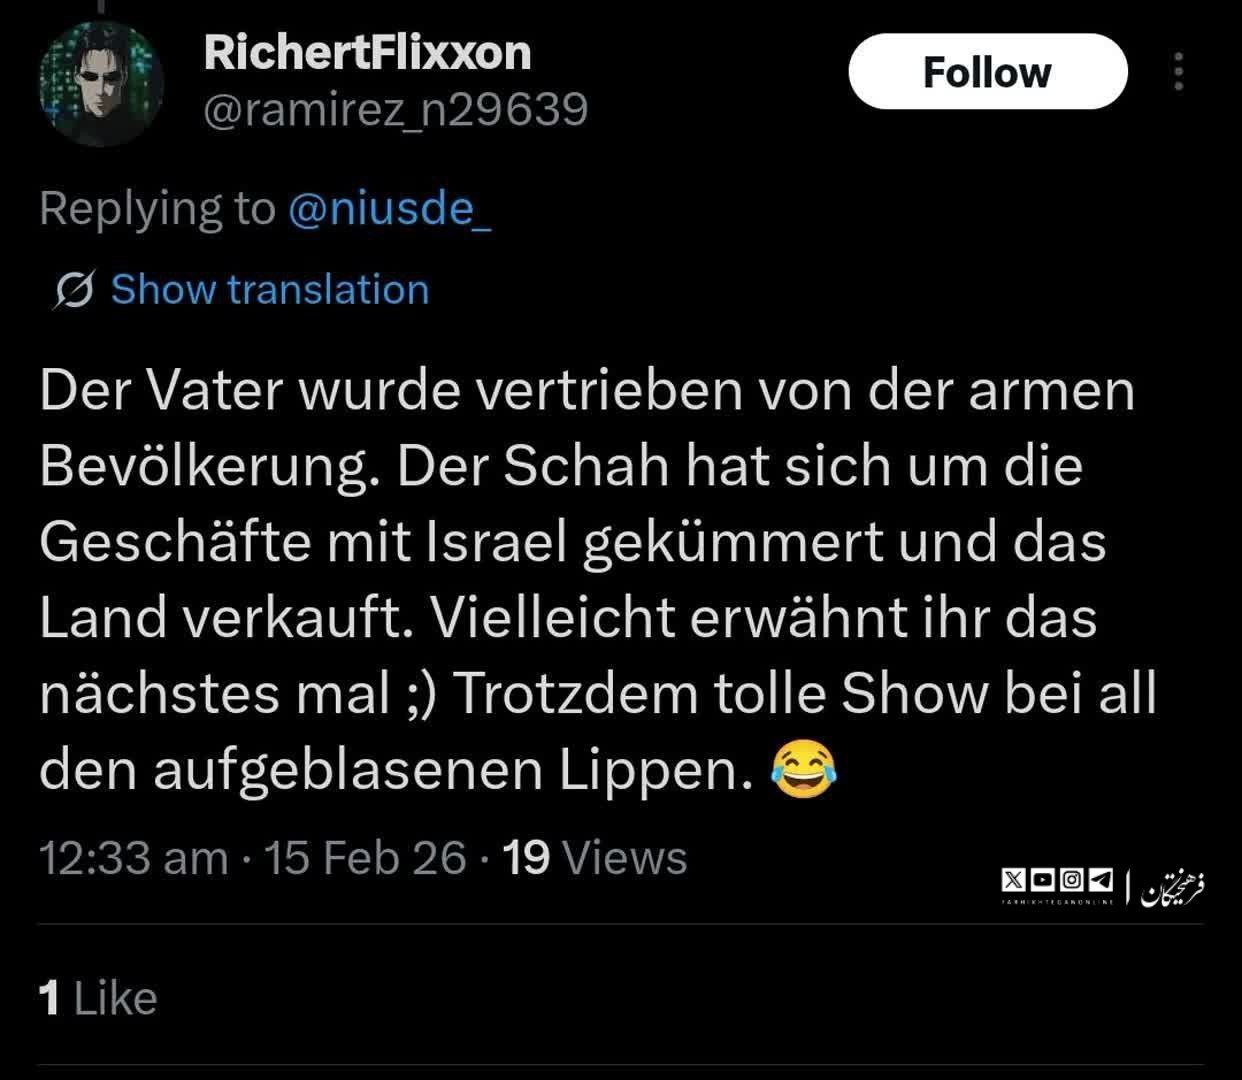Click the Follow button
1242x1080 pixels.
[987, 72]
